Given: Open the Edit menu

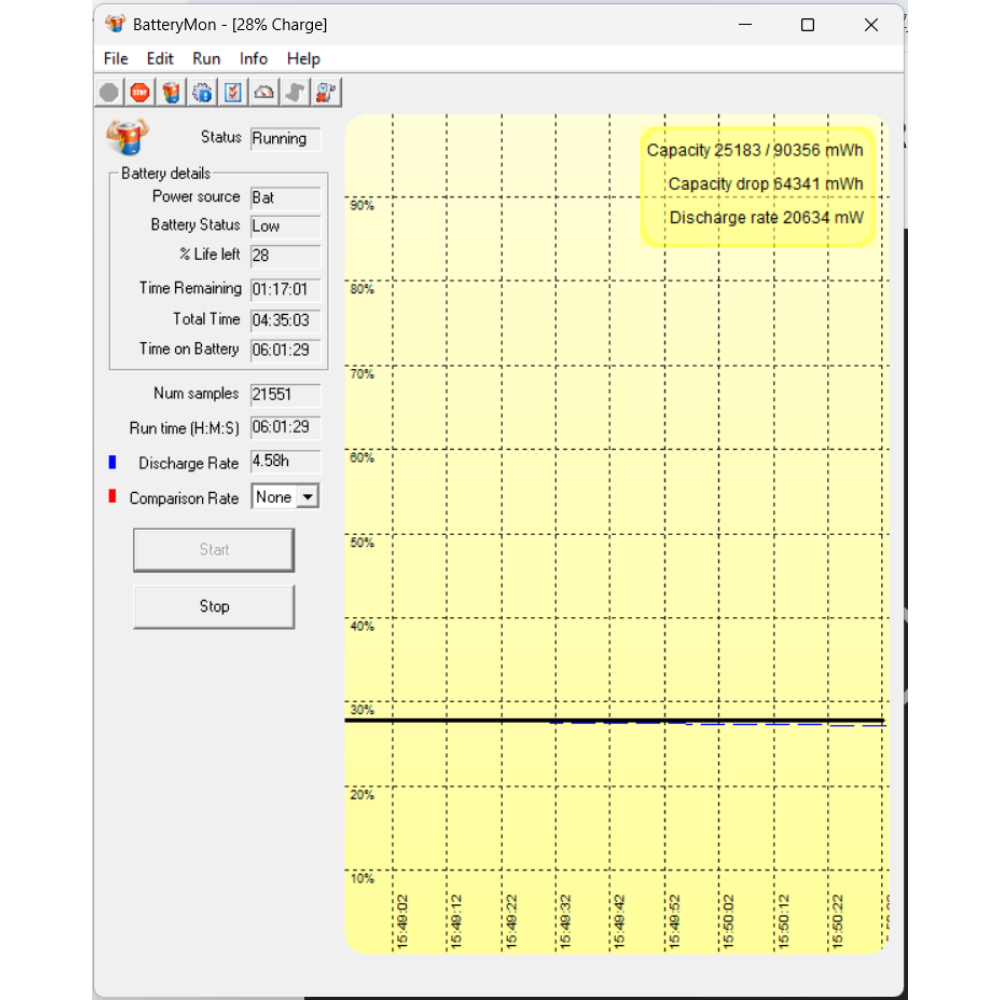Looking at the screenshot, I should 159,59.
